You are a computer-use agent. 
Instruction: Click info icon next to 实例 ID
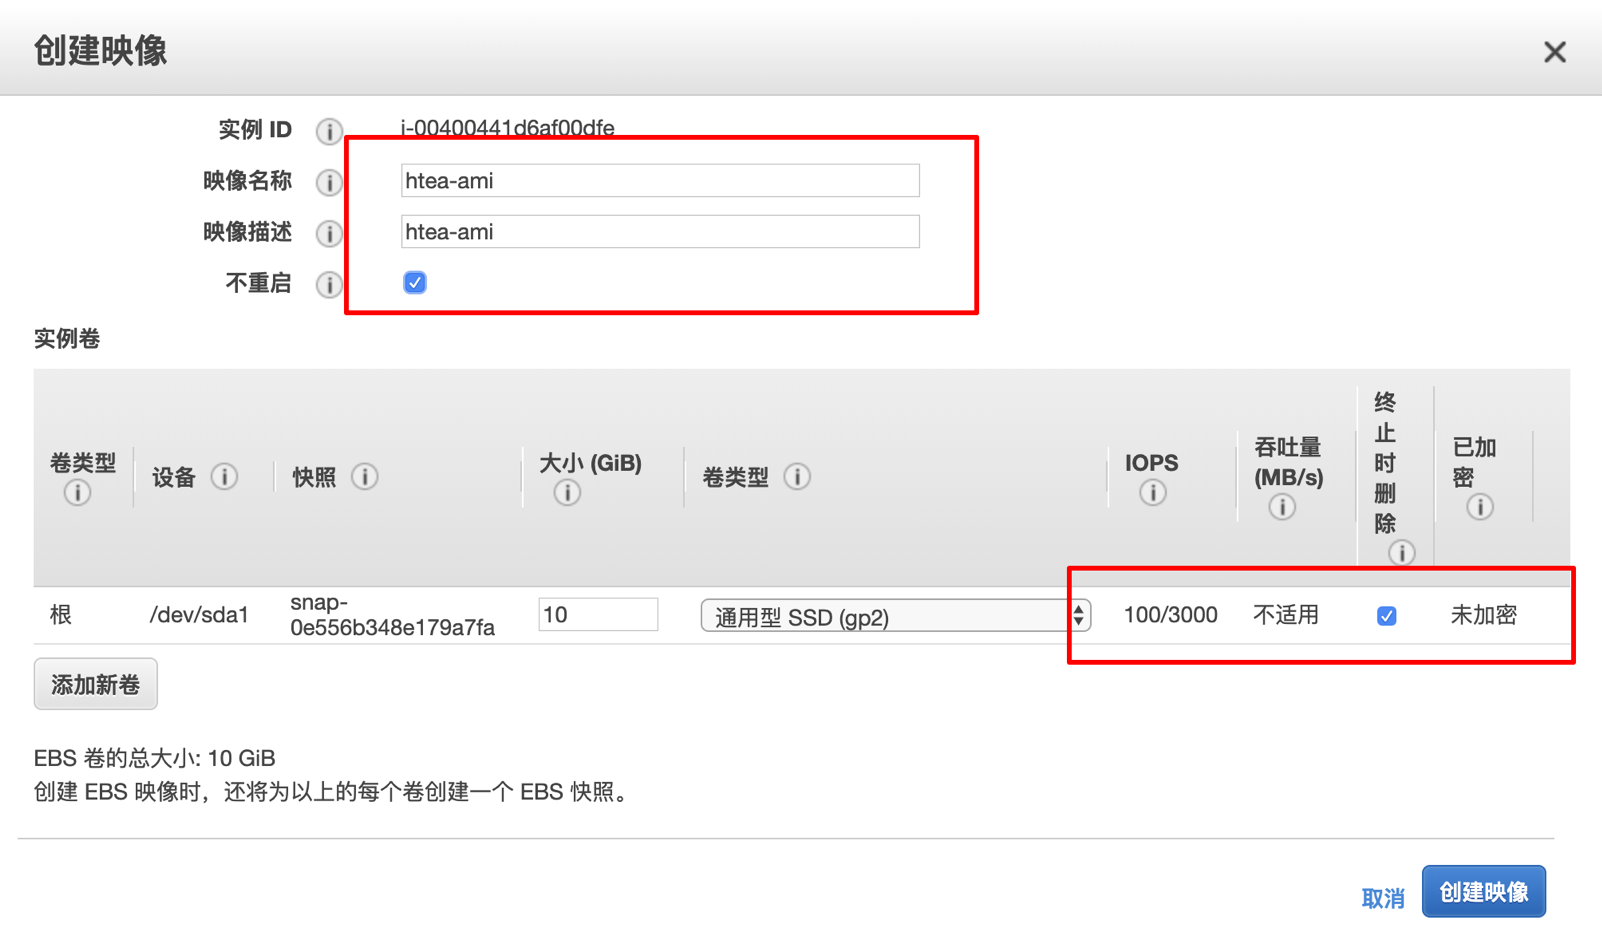click(329, 131)
